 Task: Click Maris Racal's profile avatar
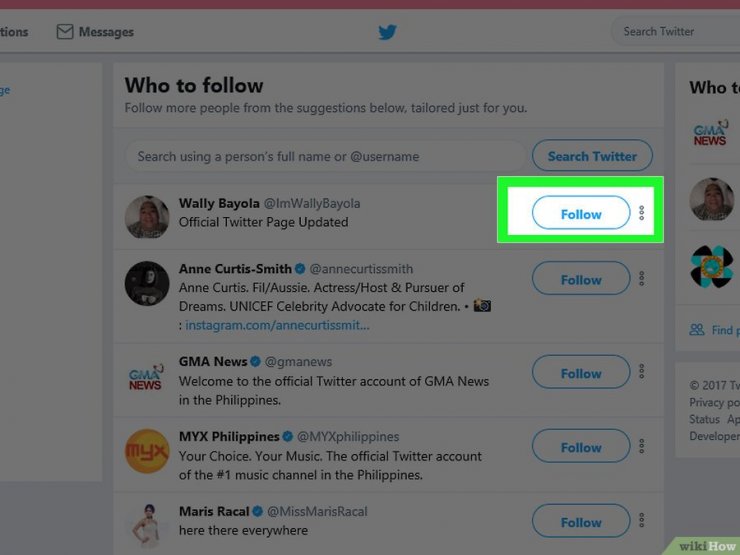click(x=146, y=526)
